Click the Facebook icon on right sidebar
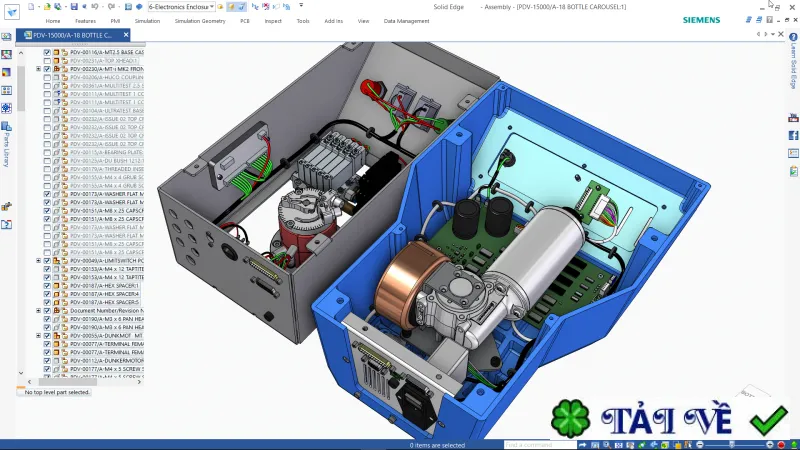The image size is (800, 450). 793,135
